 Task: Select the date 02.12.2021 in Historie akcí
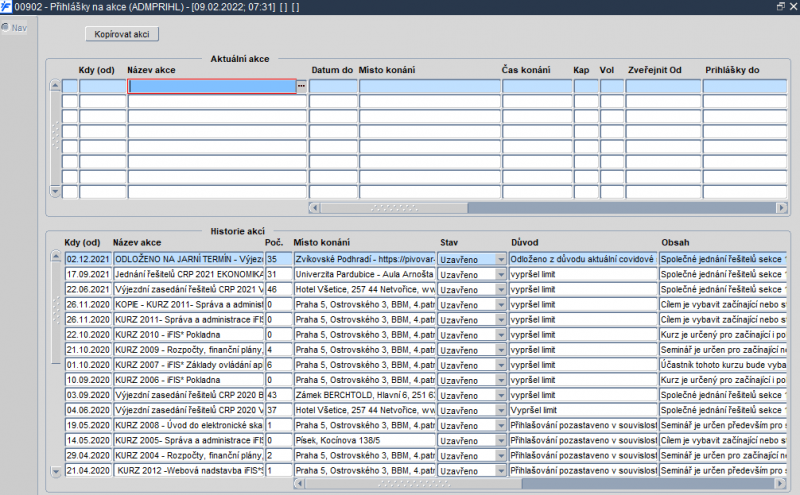(88, 259)
